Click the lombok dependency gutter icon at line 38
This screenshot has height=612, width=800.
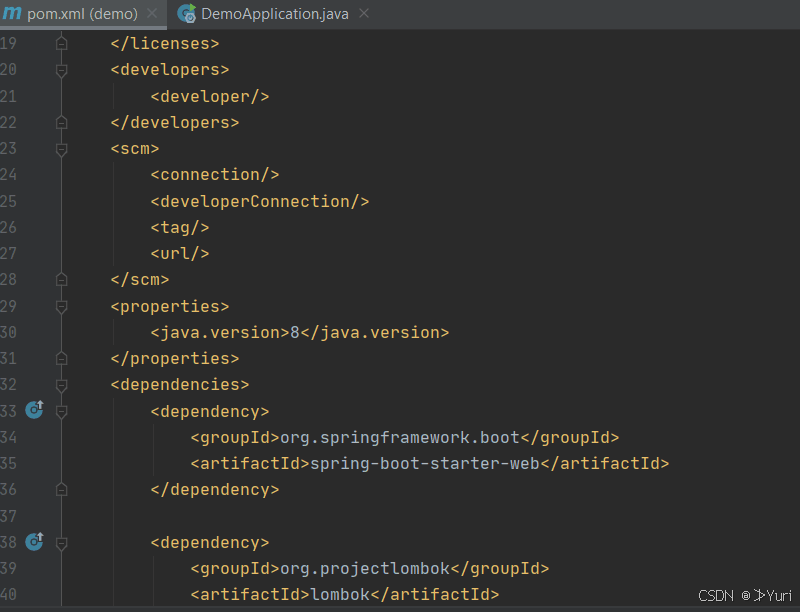point(34,541)
